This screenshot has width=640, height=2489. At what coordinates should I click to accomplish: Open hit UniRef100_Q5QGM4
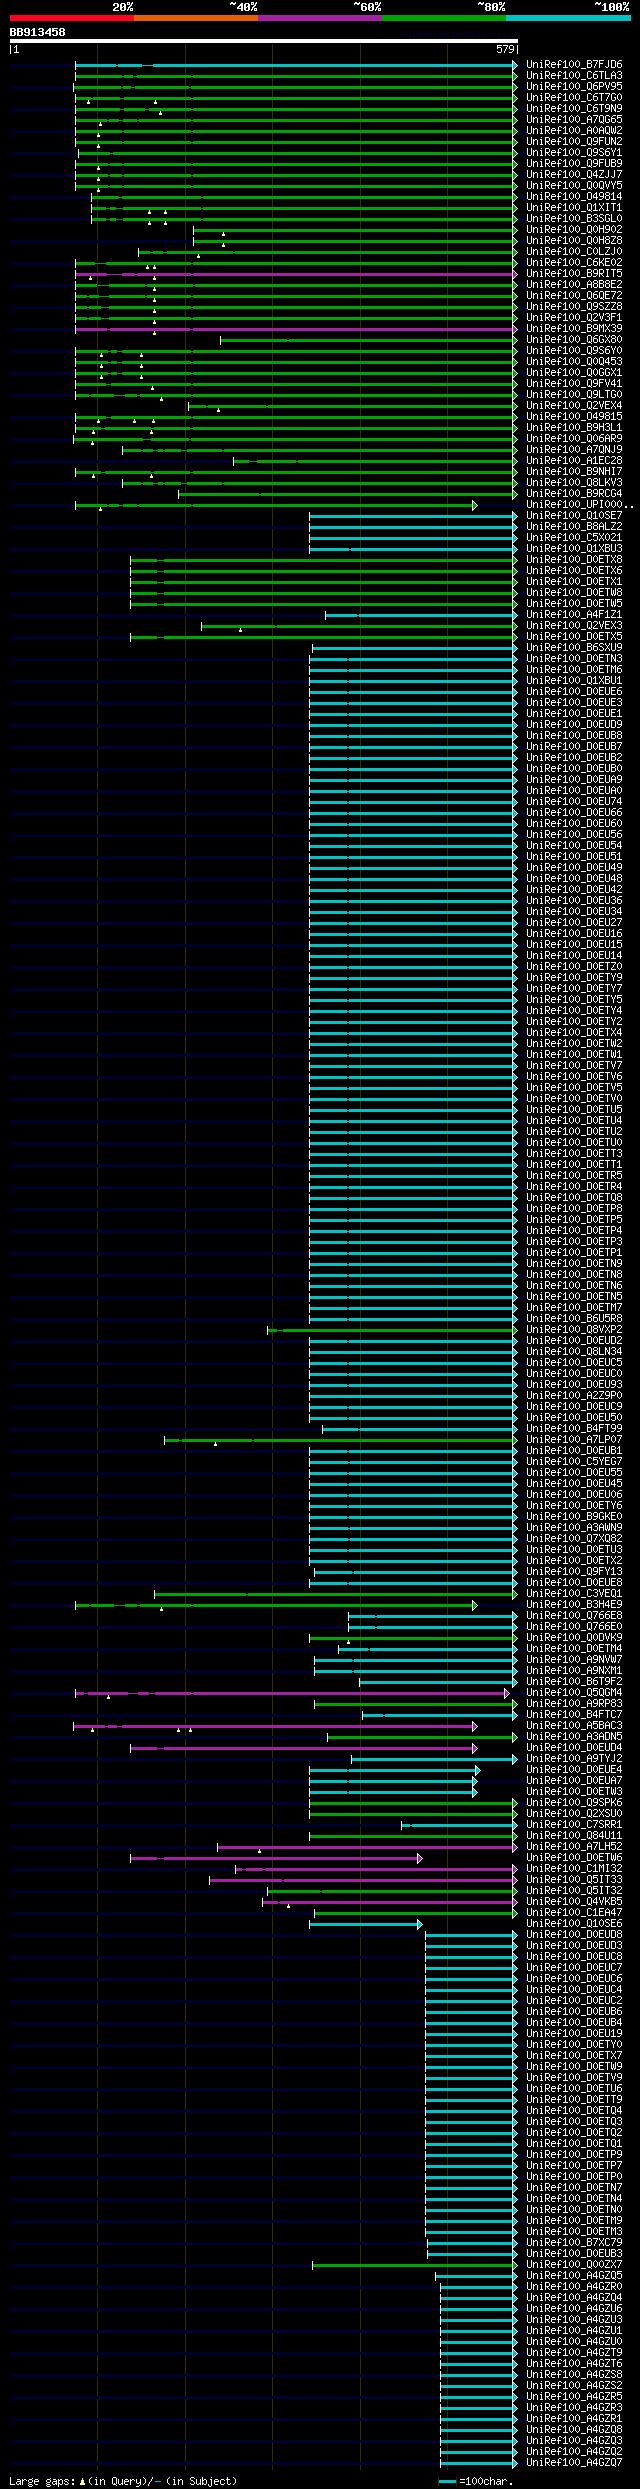point(574,1693)
